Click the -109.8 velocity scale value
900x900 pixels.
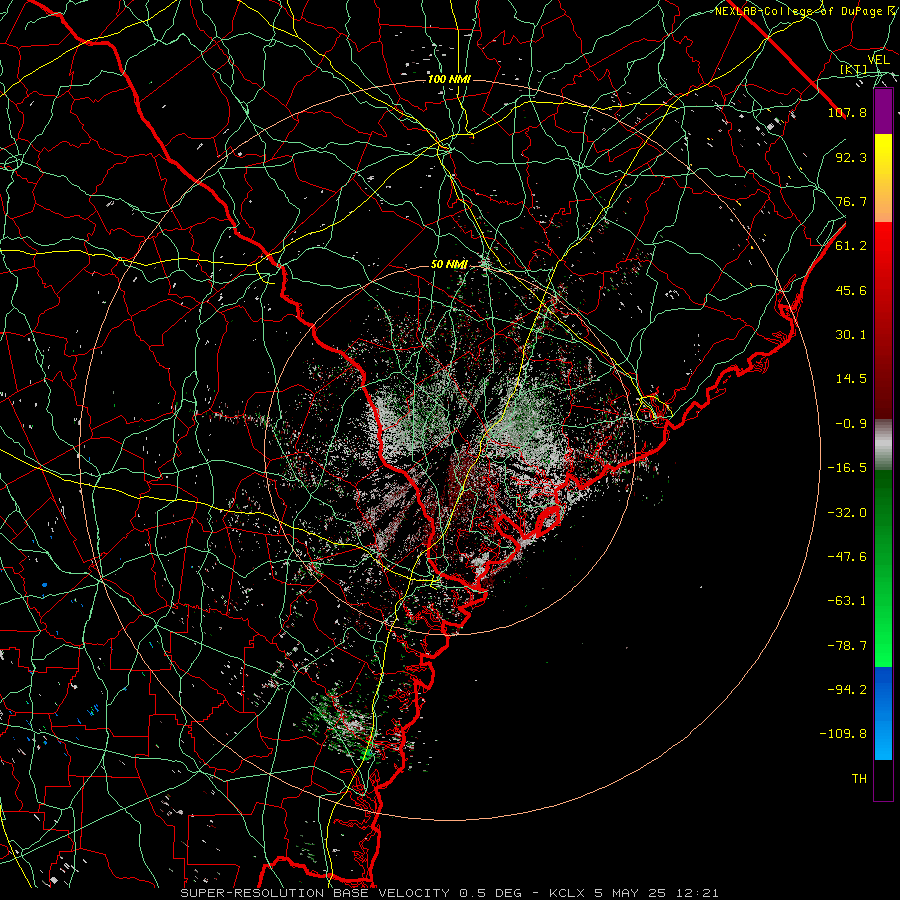[x=843, y=734]
